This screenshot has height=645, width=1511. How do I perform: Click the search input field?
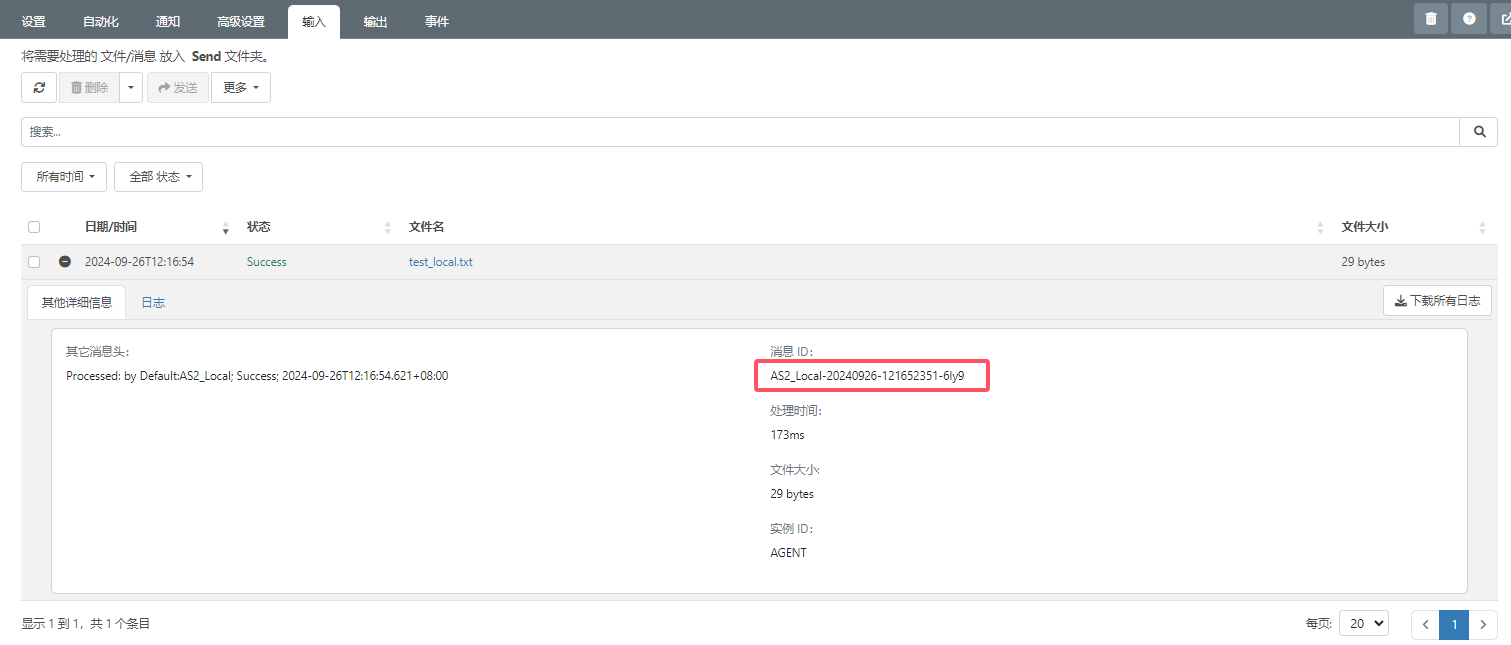tap(740, 132)
